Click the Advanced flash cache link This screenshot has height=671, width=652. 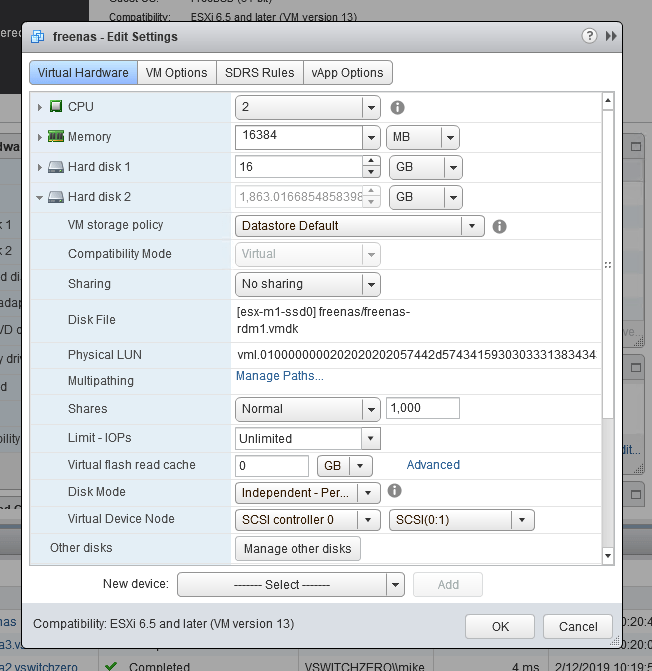click(x=433, y=465)
